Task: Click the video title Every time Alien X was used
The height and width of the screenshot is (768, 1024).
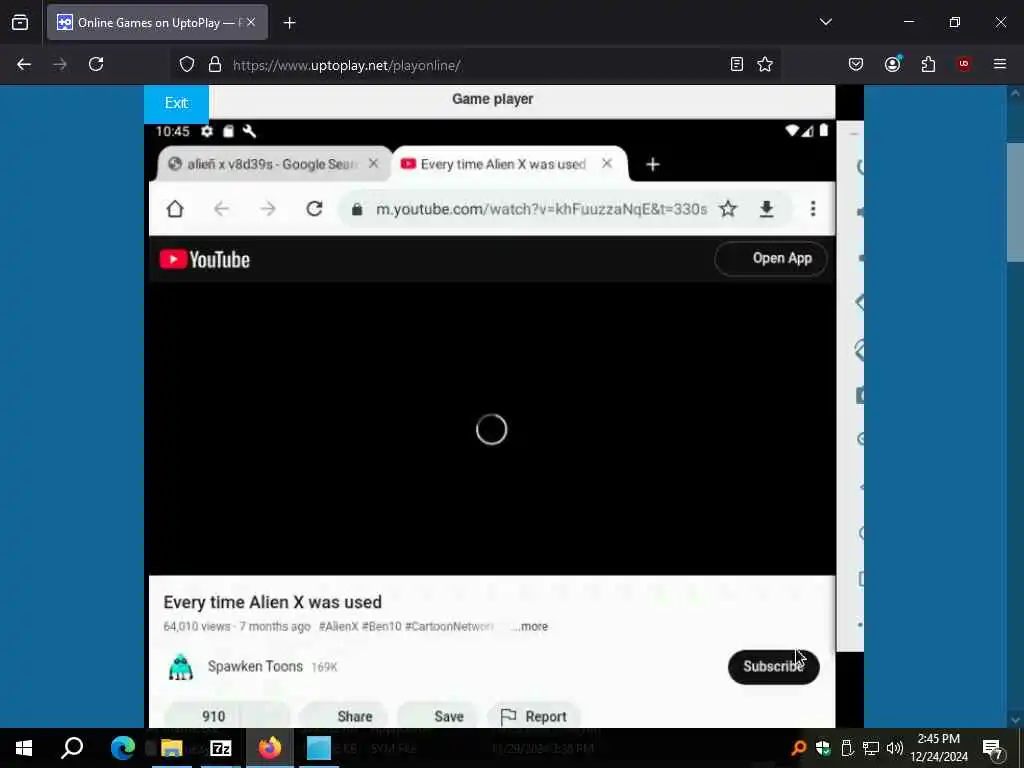Action: tap(272, 602)
